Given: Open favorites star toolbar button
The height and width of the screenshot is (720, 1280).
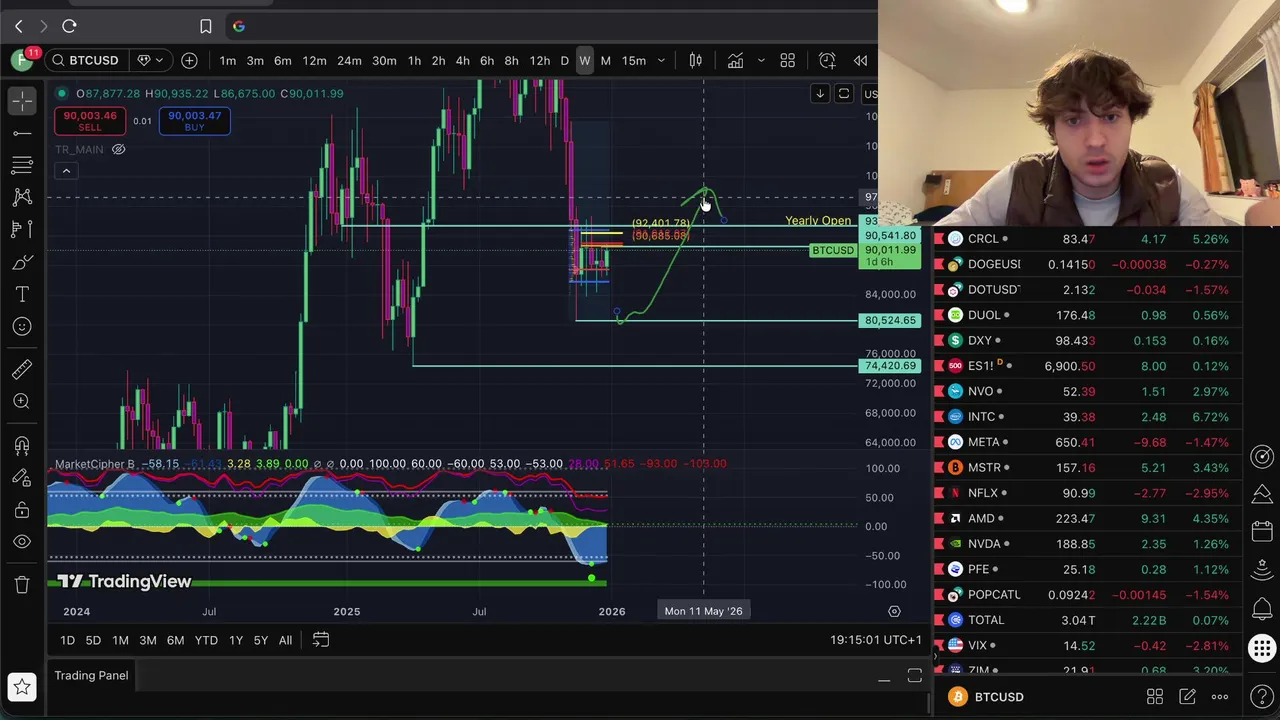Looking at the screenshot, I should (x=22, y=686).
